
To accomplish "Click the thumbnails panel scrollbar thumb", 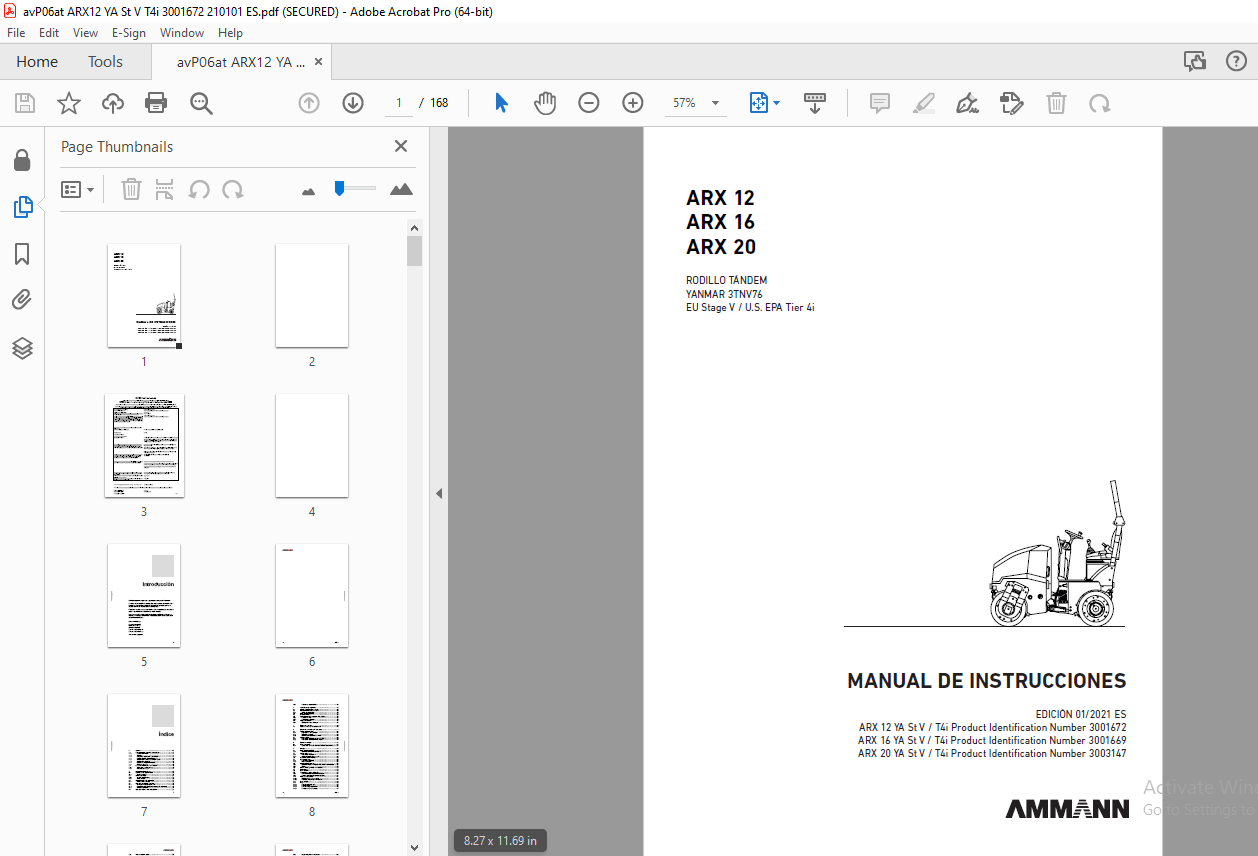I will [415, 251].
